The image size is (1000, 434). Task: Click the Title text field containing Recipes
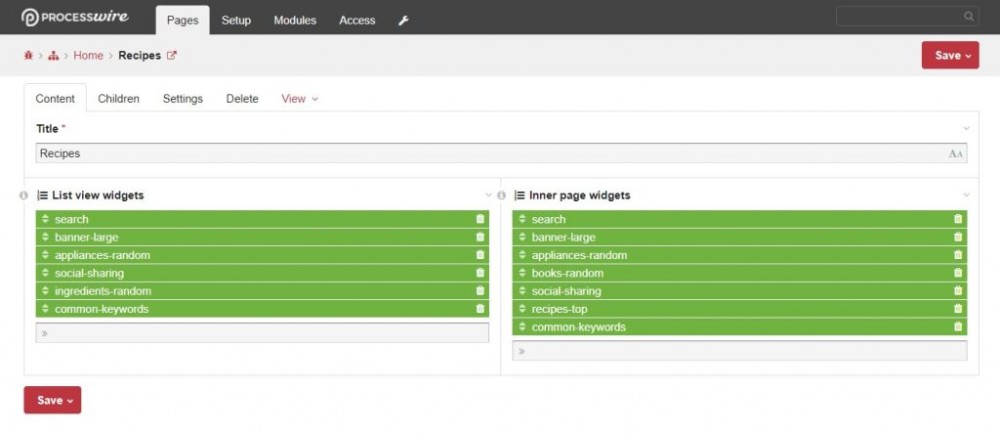(490, 153)
